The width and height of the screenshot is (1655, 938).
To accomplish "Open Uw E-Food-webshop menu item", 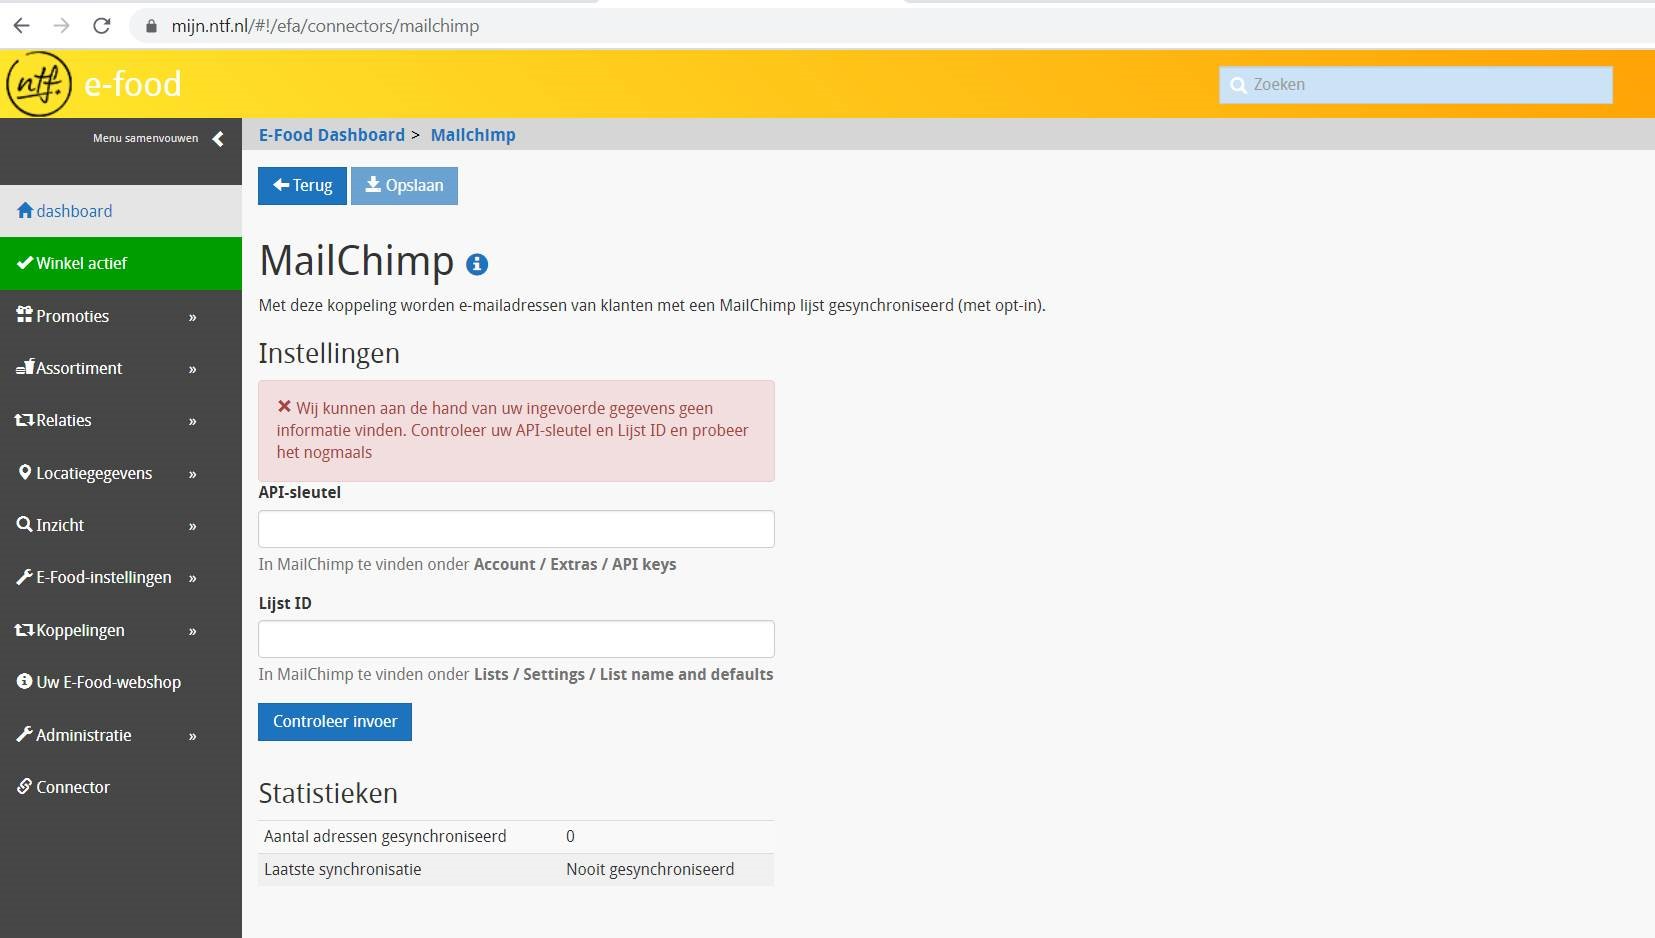I will tap(121, 682).
